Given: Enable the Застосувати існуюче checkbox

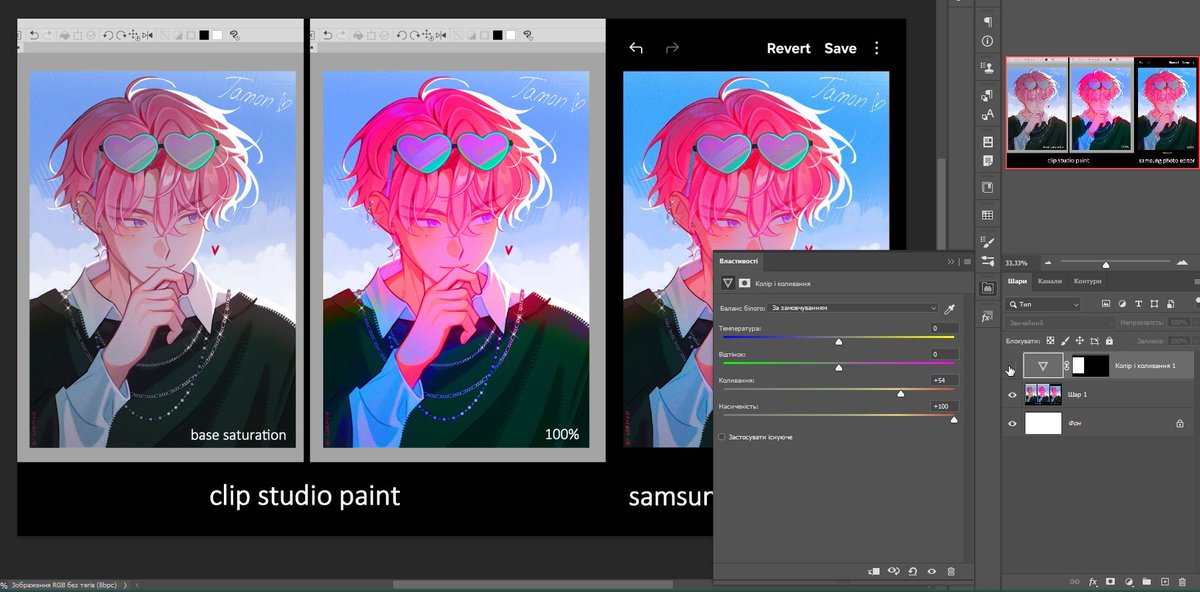Looking at the screenshot, I should click(723, 437).
